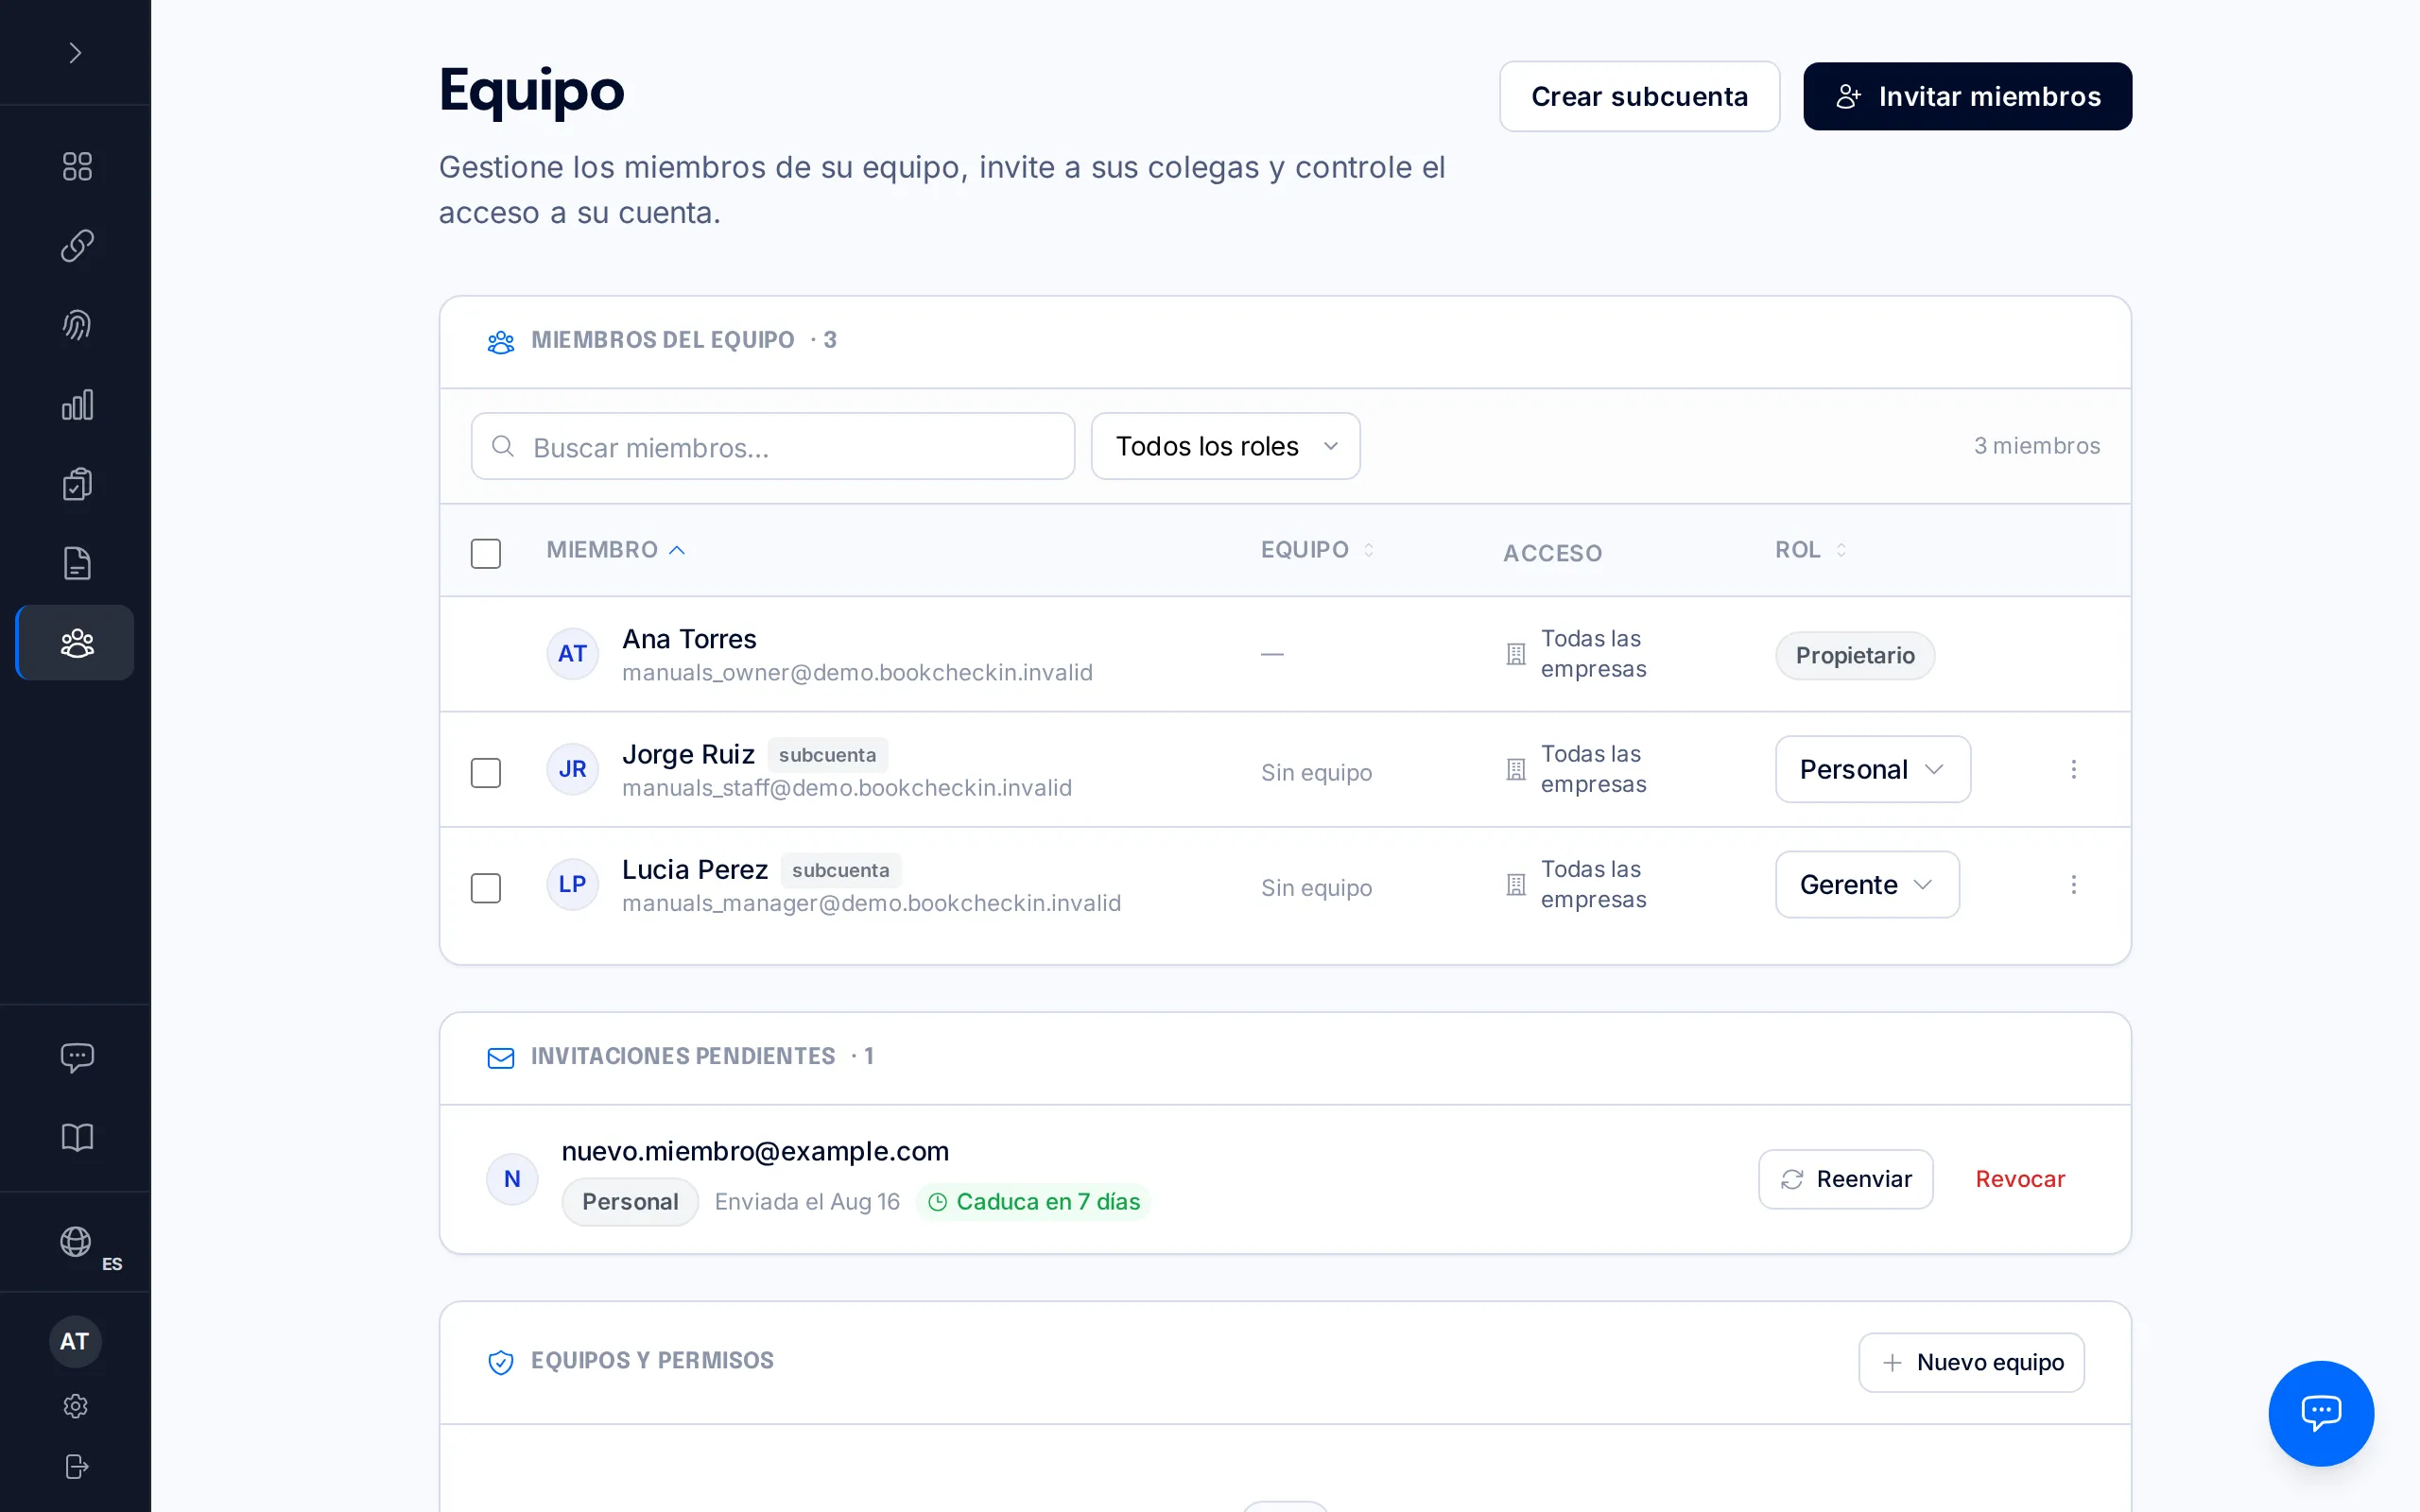Open the three-dot menu for Lucia Perez
Image resolution: width=2420 pixels, height=1512 pixels.
coord(2073,885)
